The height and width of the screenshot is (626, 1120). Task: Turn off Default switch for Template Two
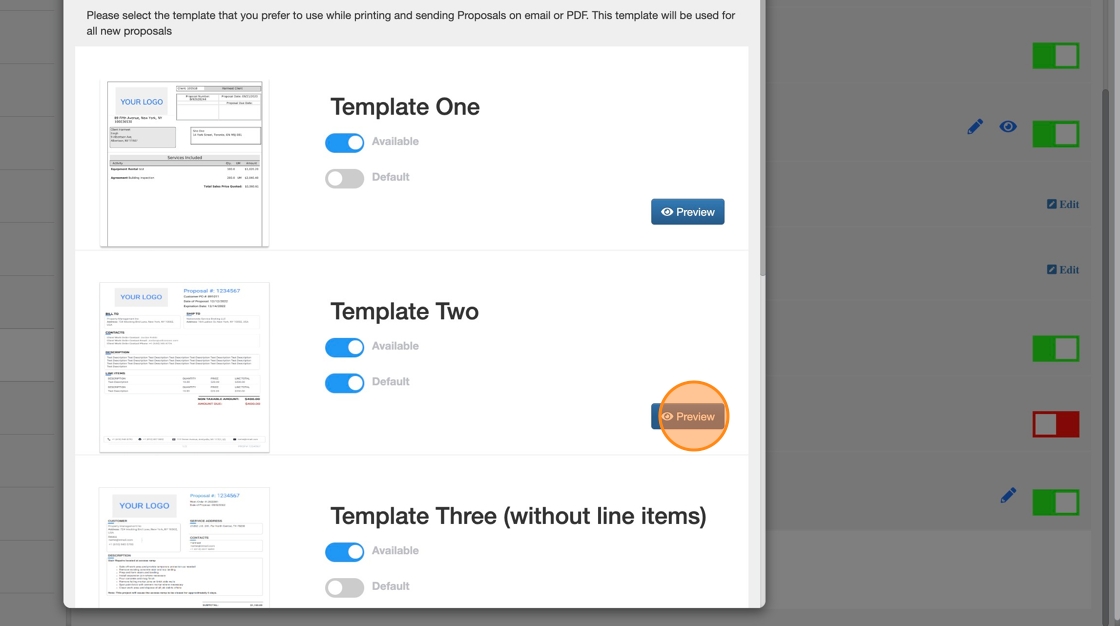(x=344, y=383)
